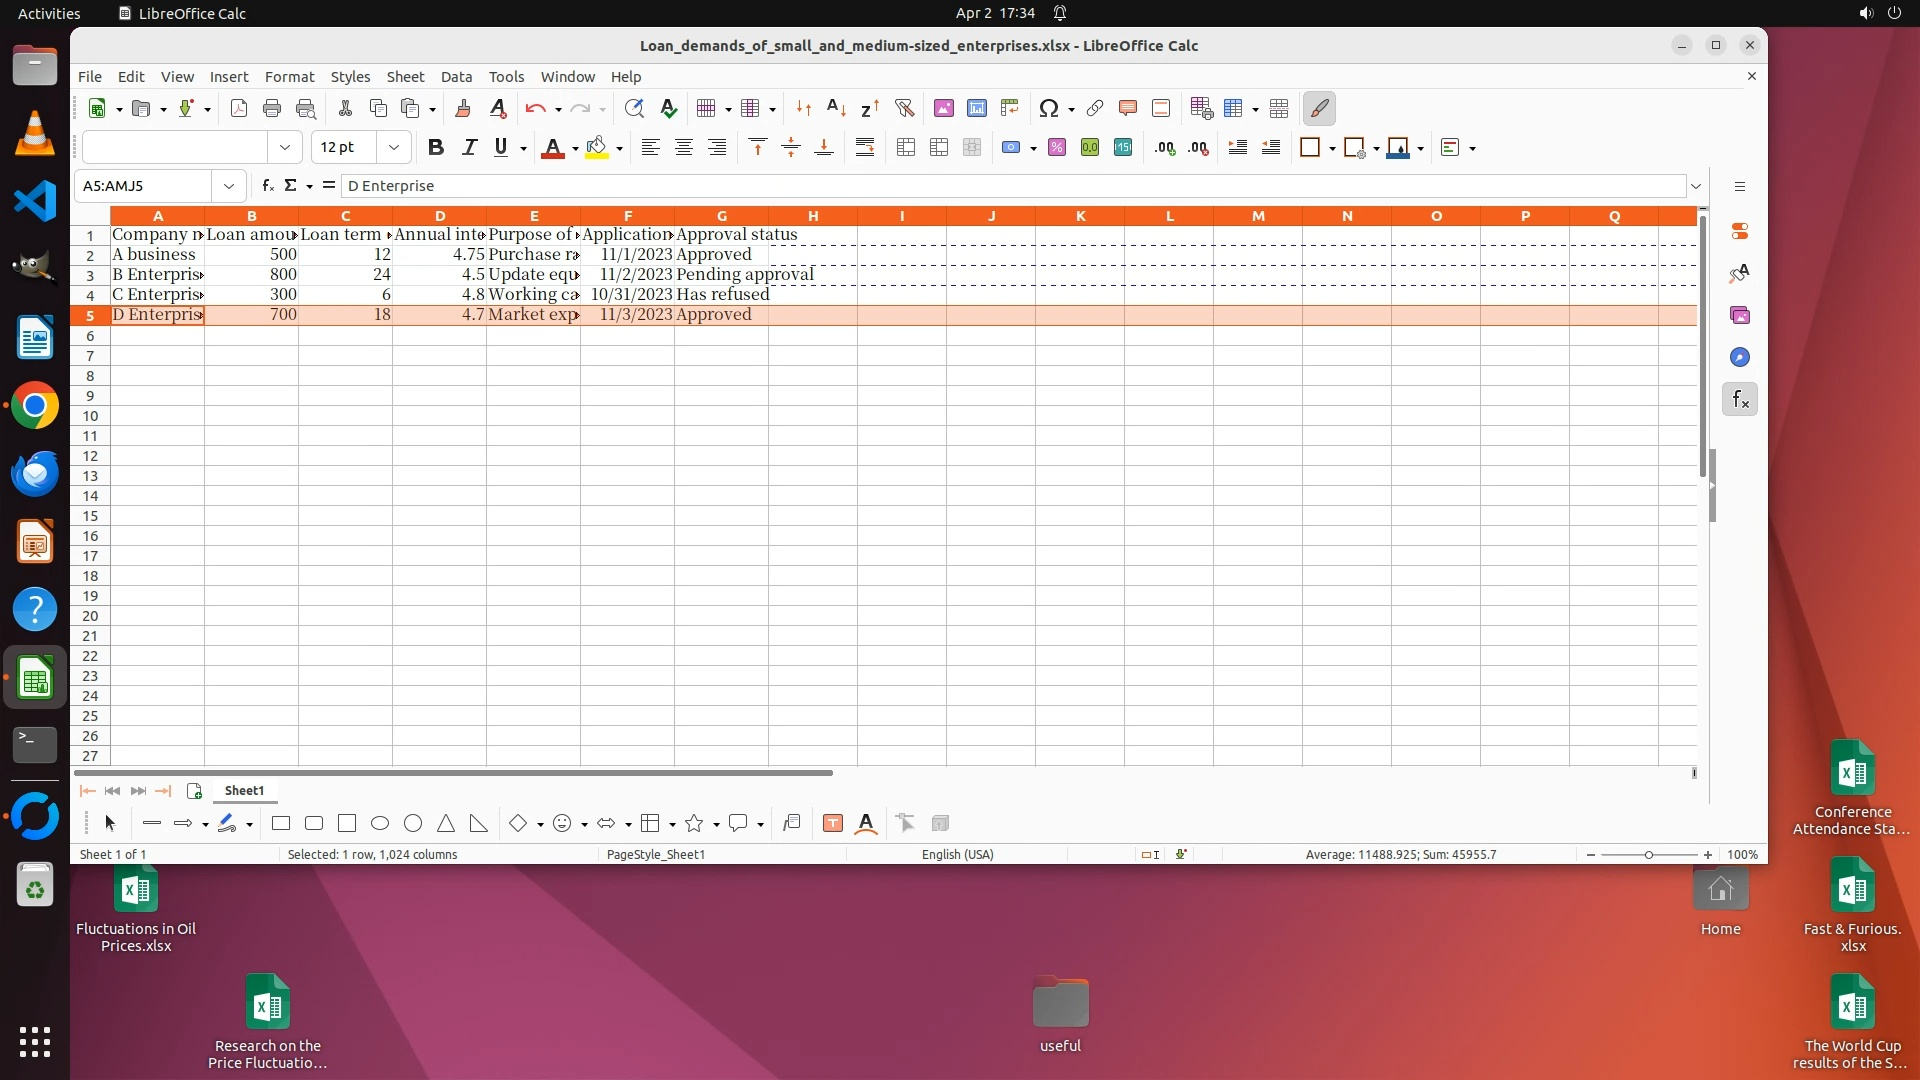The image size is (1920, 1080).
Task: Select the Sheet1 tab
Action: click(x=244, y=790)
